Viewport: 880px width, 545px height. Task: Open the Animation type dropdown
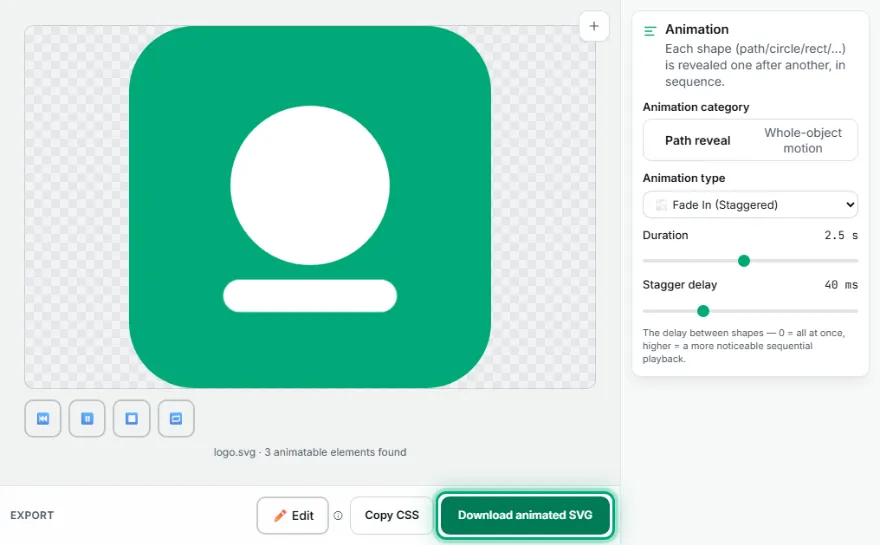point(750,205)
